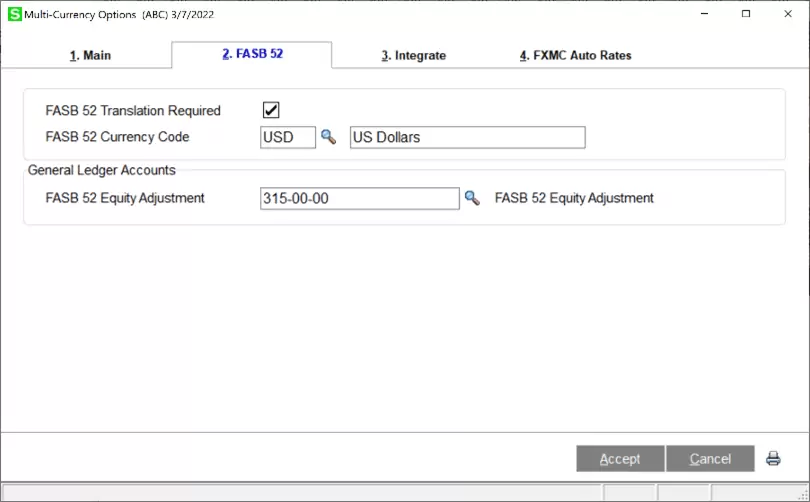
Task: Open the currency code lookup magnifier
Action: coord(328,137)
